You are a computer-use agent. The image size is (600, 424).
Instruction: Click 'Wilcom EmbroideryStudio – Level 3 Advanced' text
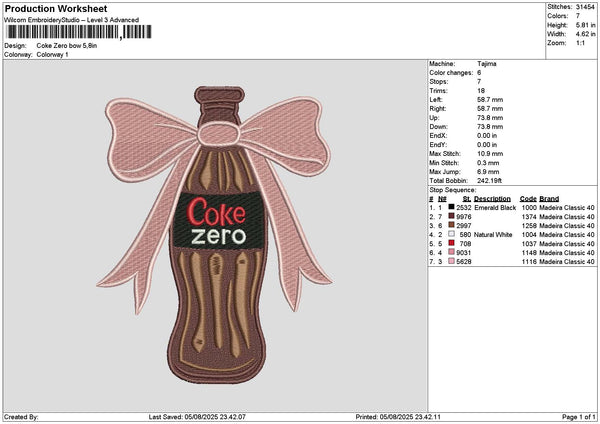[72, 20]
